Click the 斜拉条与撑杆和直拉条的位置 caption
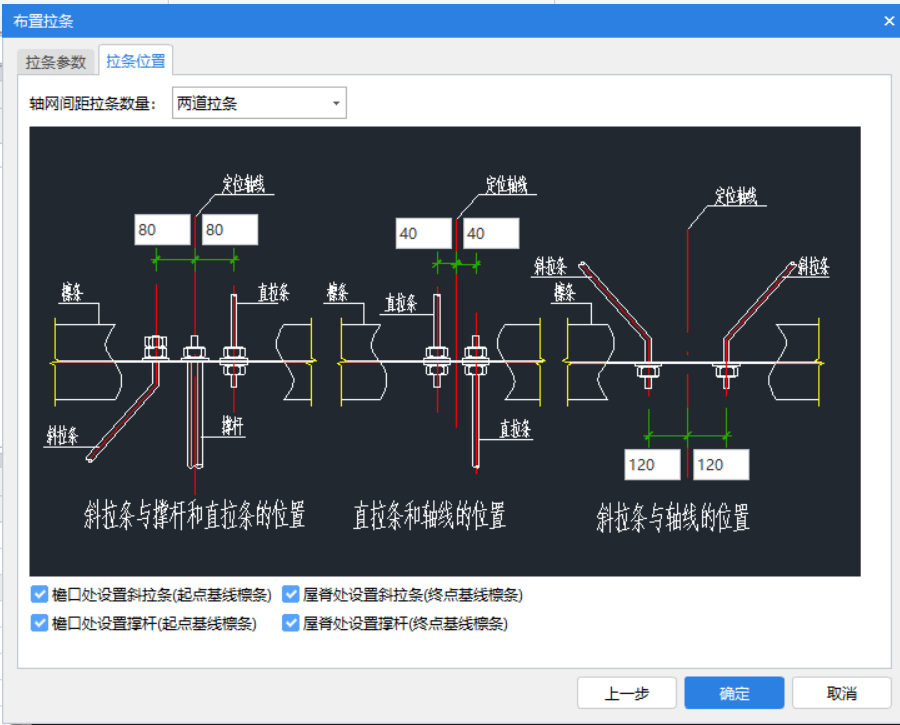The image size is (900, 725). [x=195, y=514]
